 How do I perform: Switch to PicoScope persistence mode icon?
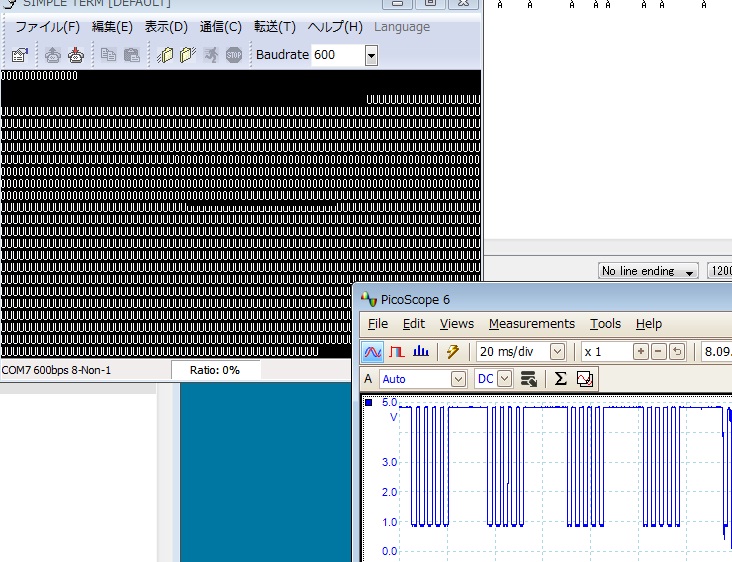[397, 351]
